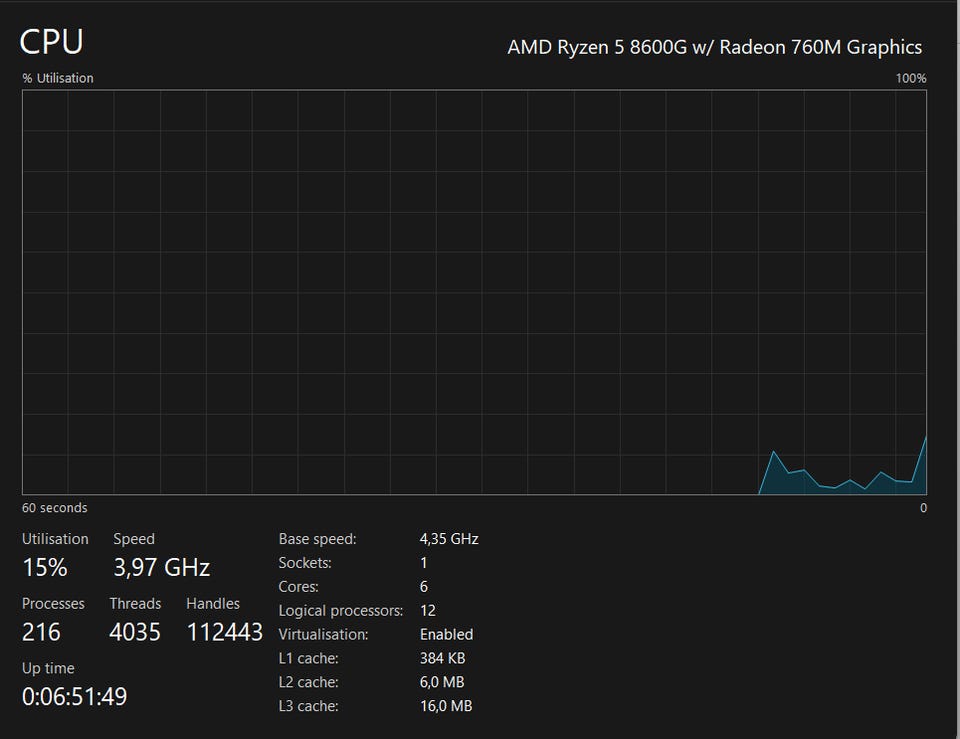Click the Virtualisation: label

point(323,634)
